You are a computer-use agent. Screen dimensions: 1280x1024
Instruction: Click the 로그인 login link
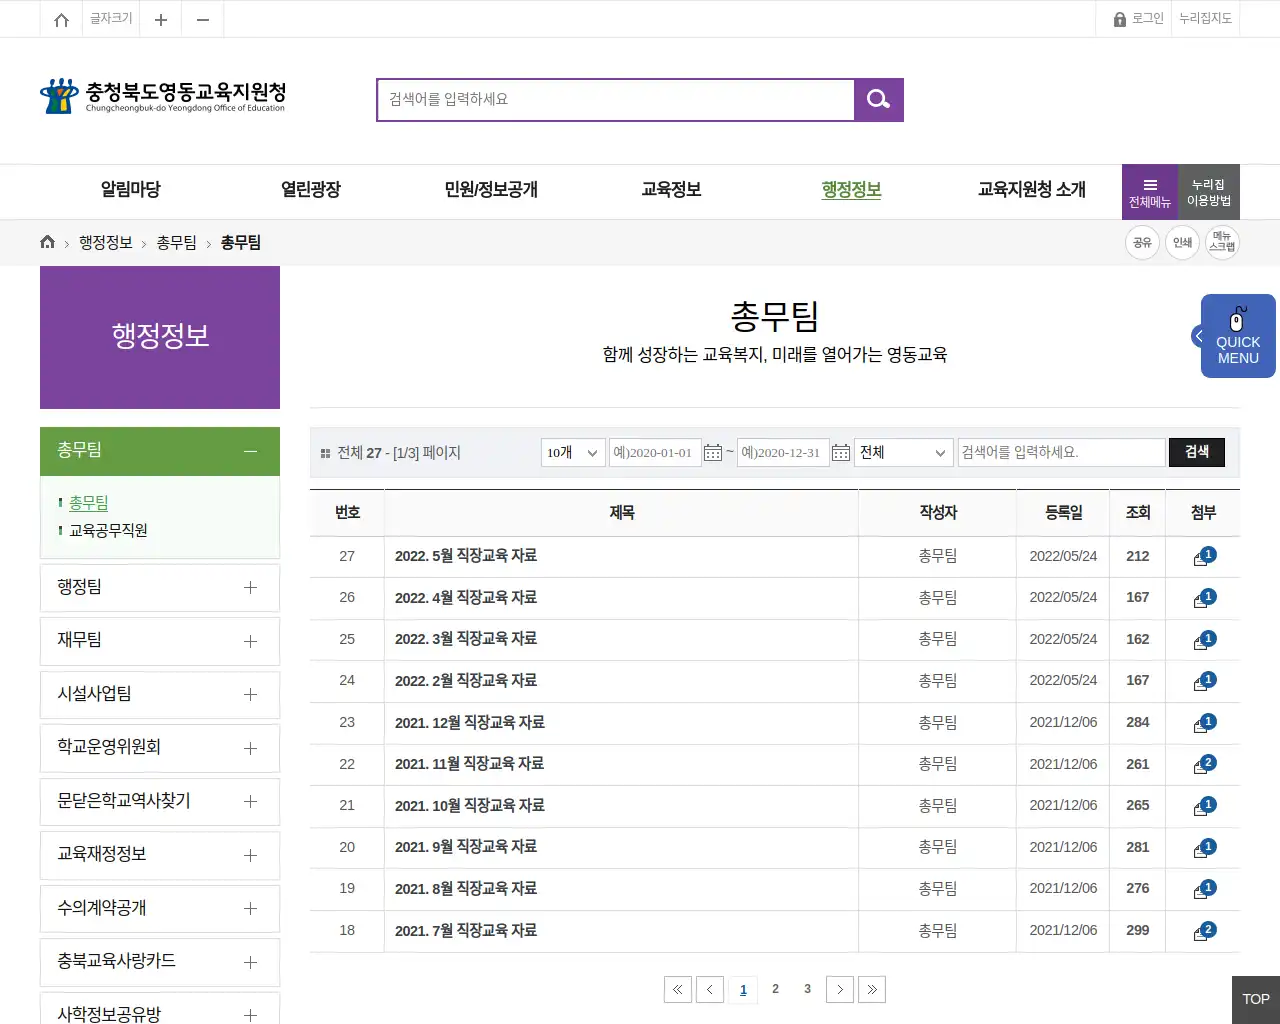point(1139,19)
